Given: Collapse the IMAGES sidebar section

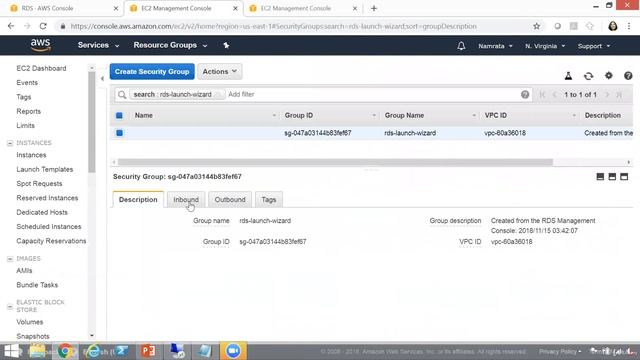Looking at the screenshot, I should click(10, 259).
